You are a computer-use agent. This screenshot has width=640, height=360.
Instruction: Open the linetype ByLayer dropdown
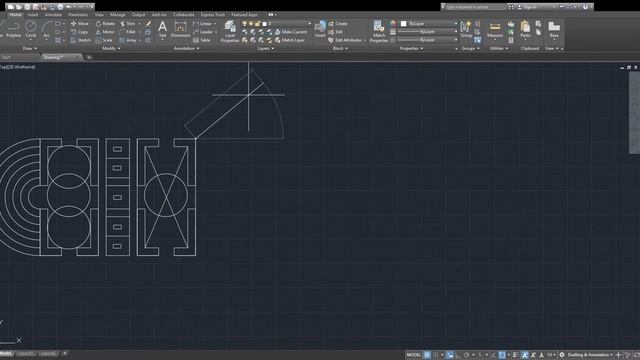coord(427,40)
